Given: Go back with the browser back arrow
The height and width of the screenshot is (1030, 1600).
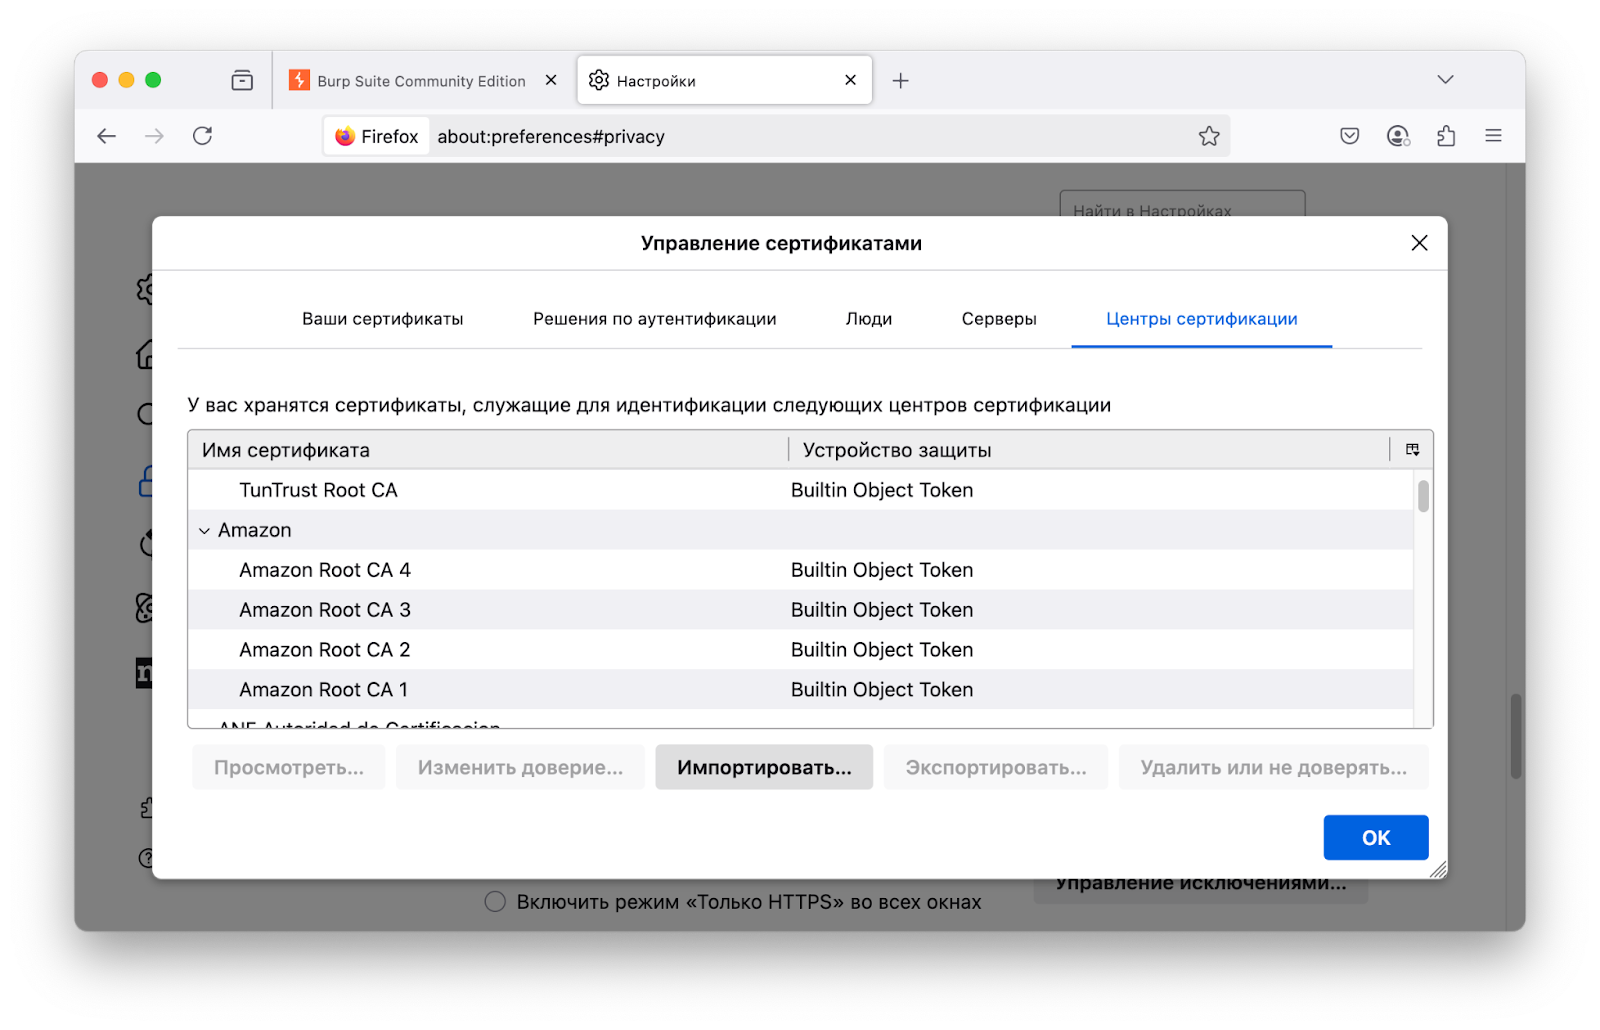Looking at the screenshot, I should (x=107, y=136).
